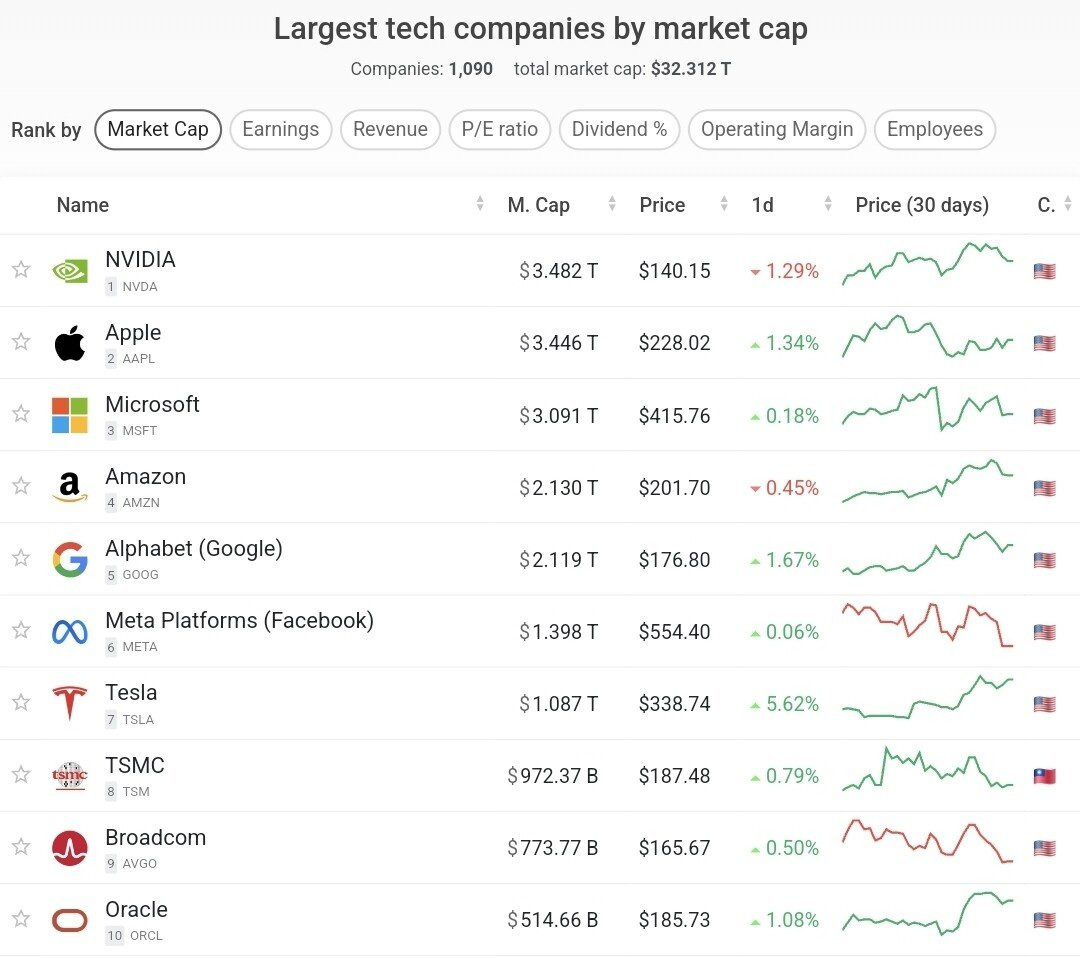Toggle favorite star for Tesla
Viewport: 1080px width, 958px height.
(21, 703)
